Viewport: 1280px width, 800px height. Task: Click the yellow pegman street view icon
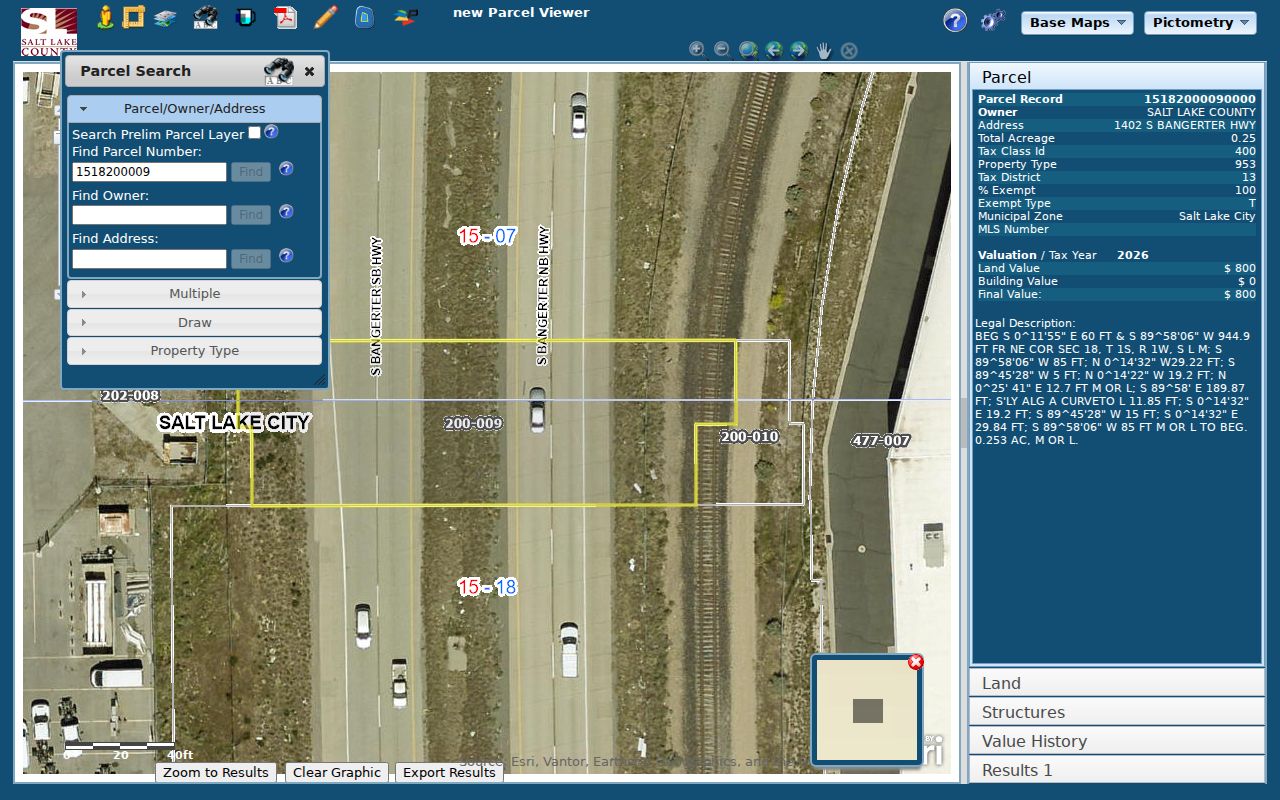coord(105,17)
